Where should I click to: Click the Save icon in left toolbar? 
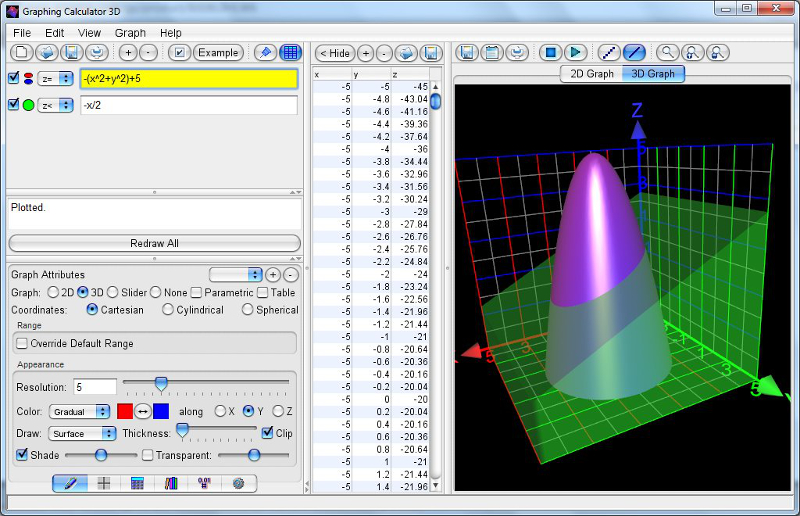click(x=71, y=53)
